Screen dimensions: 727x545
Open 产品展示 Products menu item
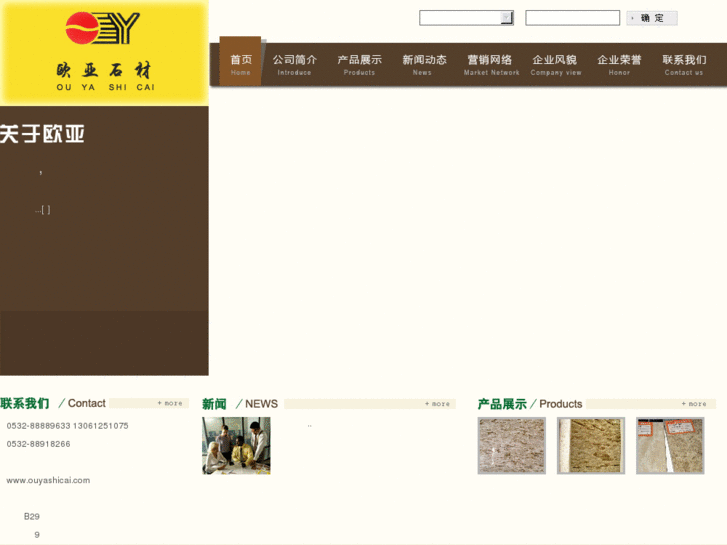point(359,64)
